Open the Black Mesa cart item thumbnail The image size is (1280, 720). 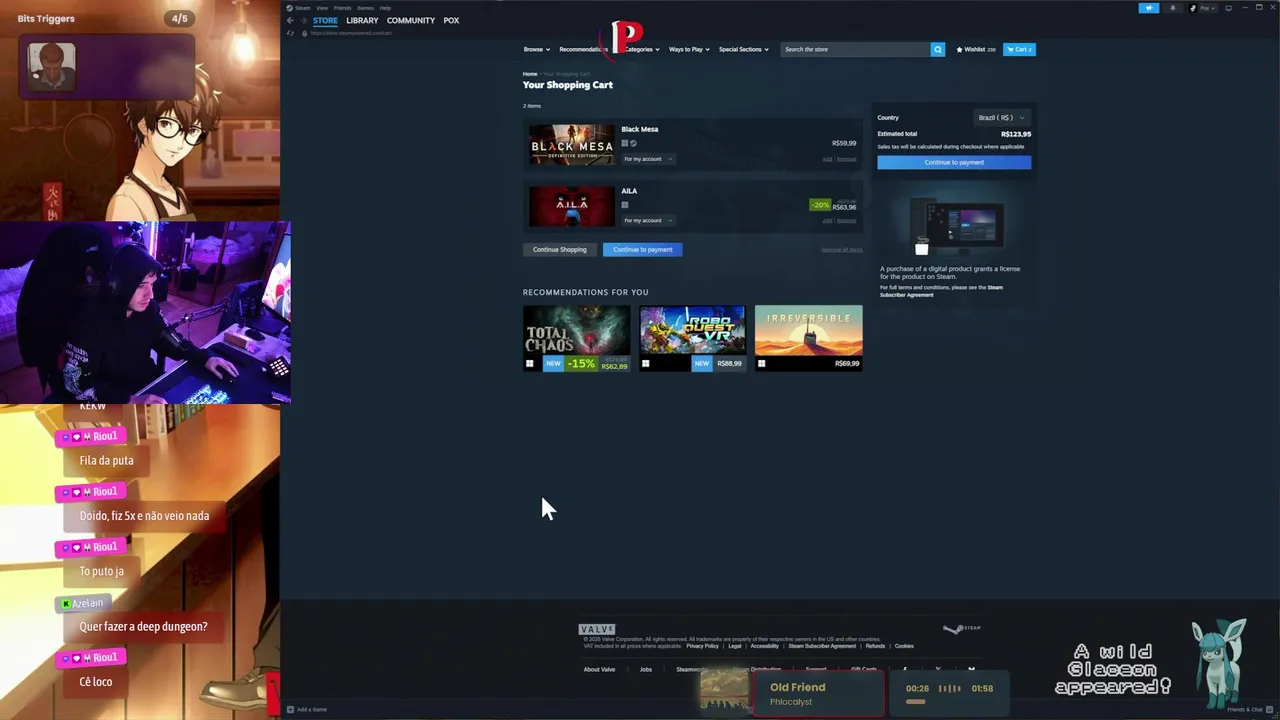coord(572,145)
